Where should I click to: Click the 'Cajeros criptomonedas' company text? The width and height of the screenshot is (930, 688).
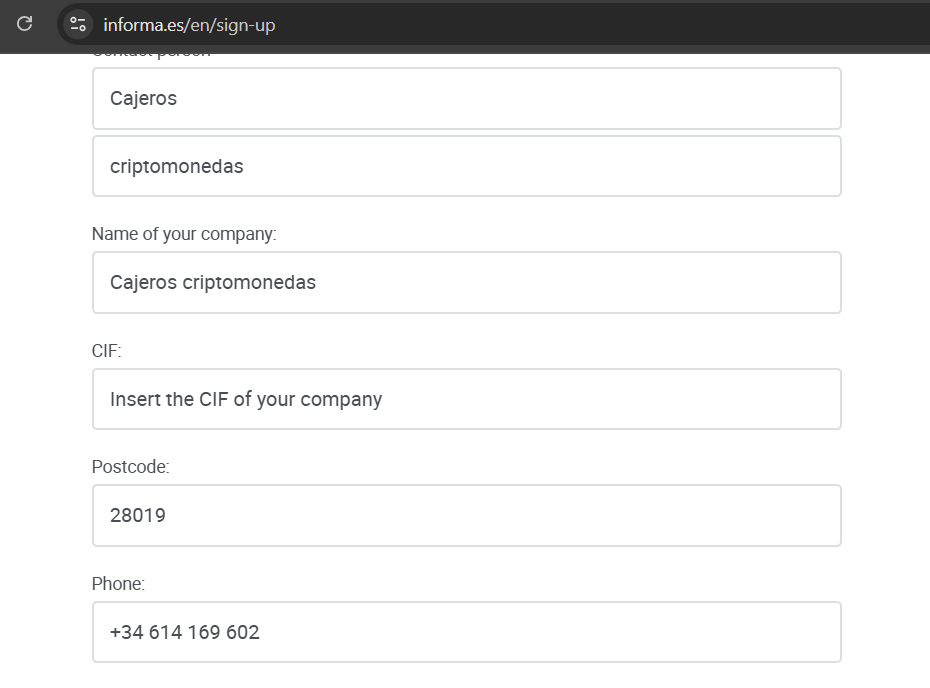point(213,282)
